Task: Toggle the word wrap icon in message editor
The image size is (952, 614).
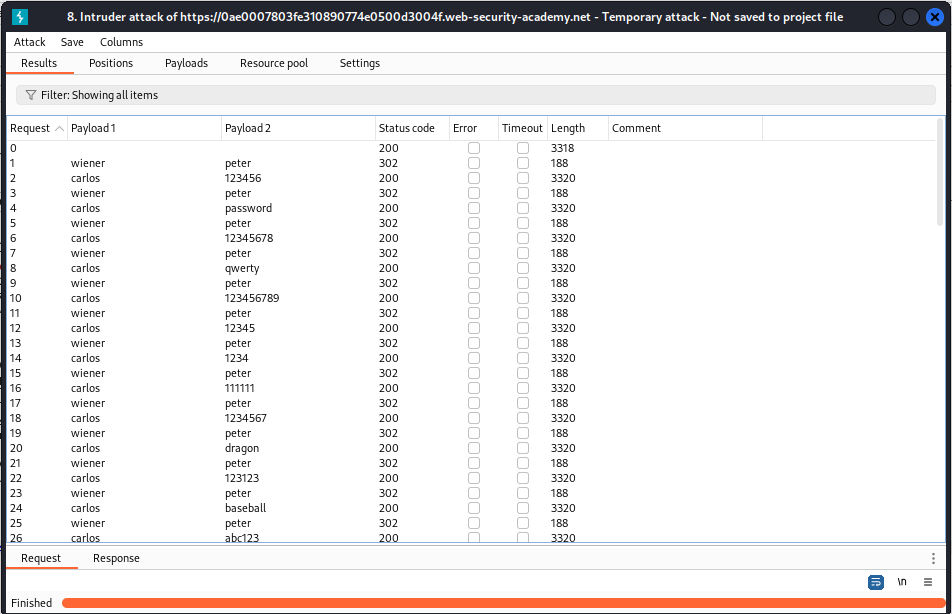Action: (x=876, y=582)
